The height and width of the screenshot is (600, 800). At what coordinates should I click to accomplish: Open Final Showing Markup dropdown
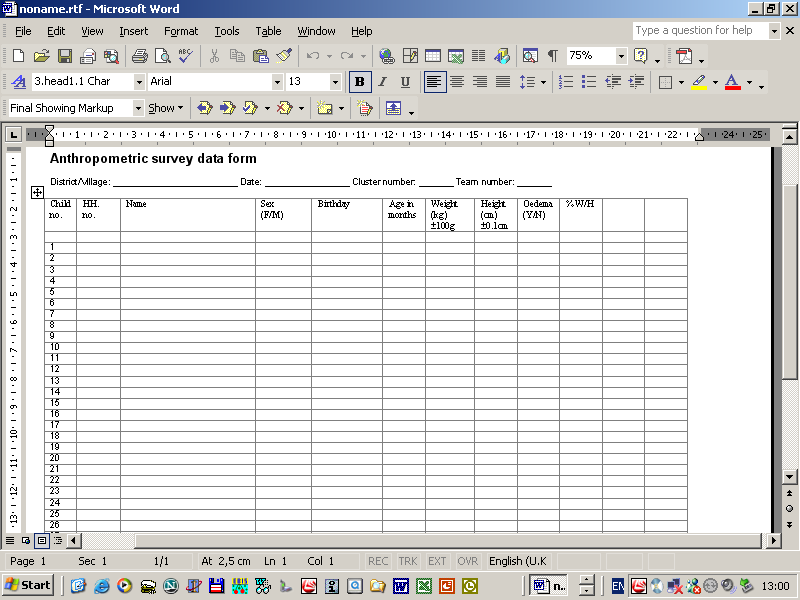(138, 108)
